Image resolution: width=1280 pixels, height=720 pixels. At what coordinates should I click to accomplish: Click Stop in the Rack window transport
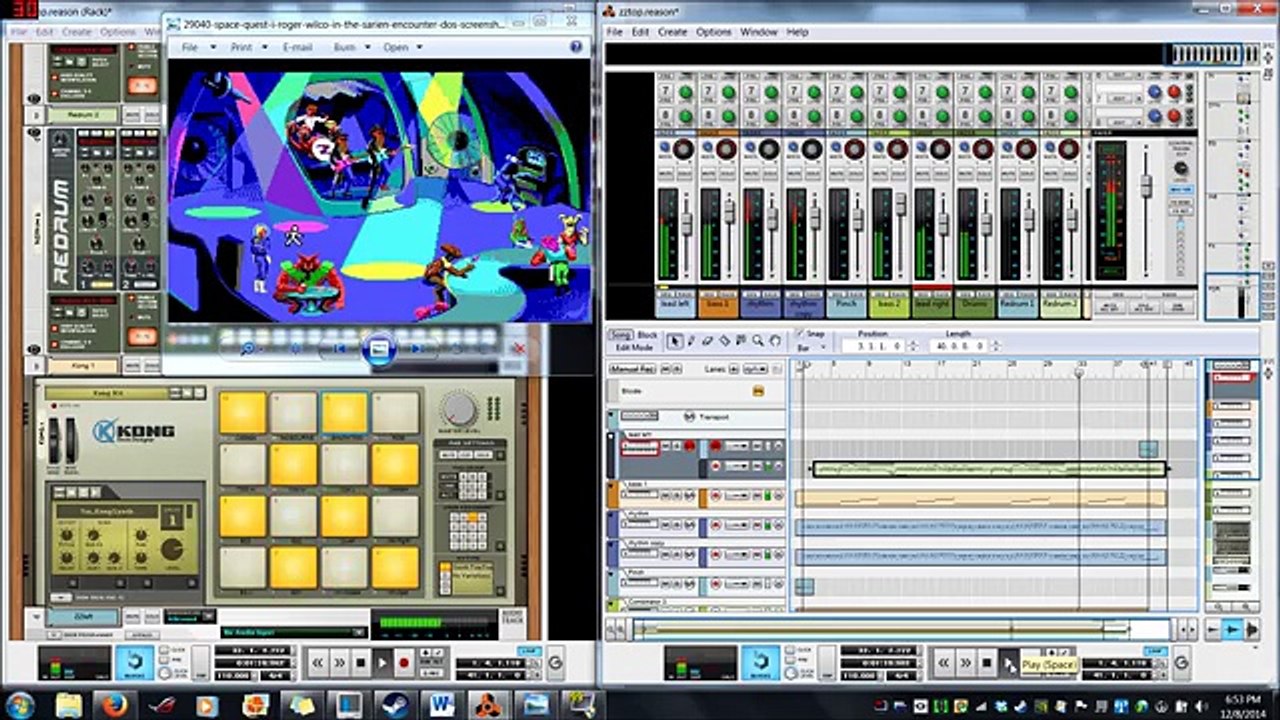pos(360,662)
